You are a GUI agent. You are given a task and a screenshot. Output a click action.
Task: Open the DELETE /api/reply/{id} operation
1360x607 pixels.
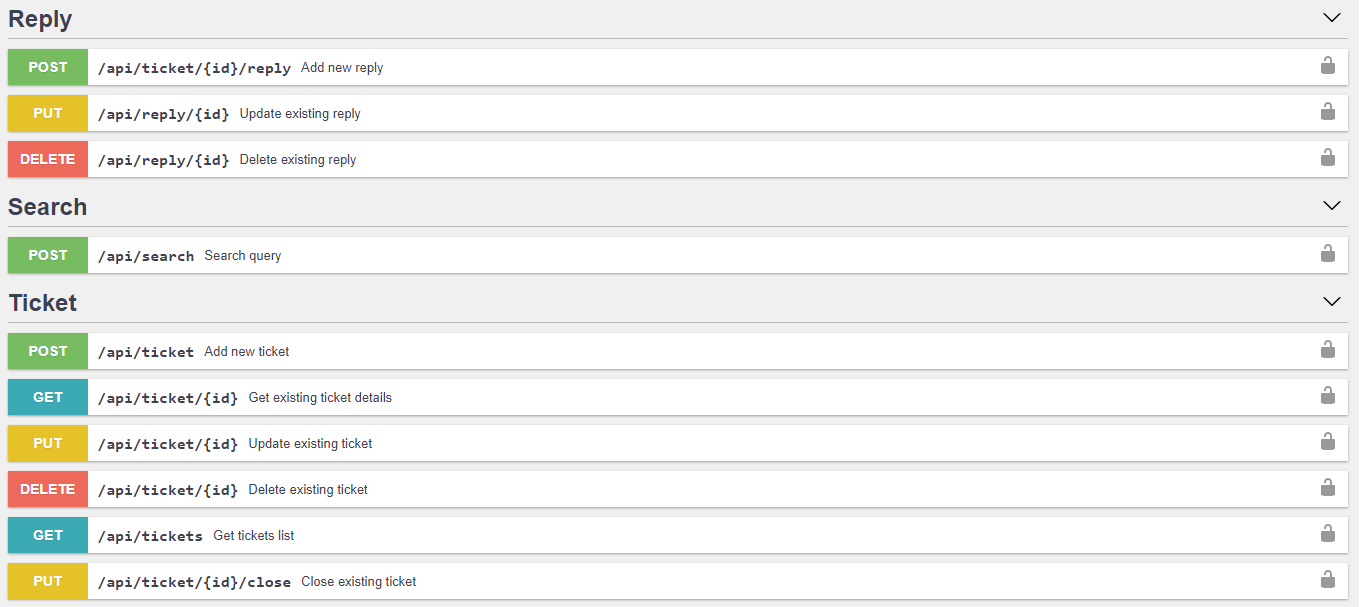point(678,159)
